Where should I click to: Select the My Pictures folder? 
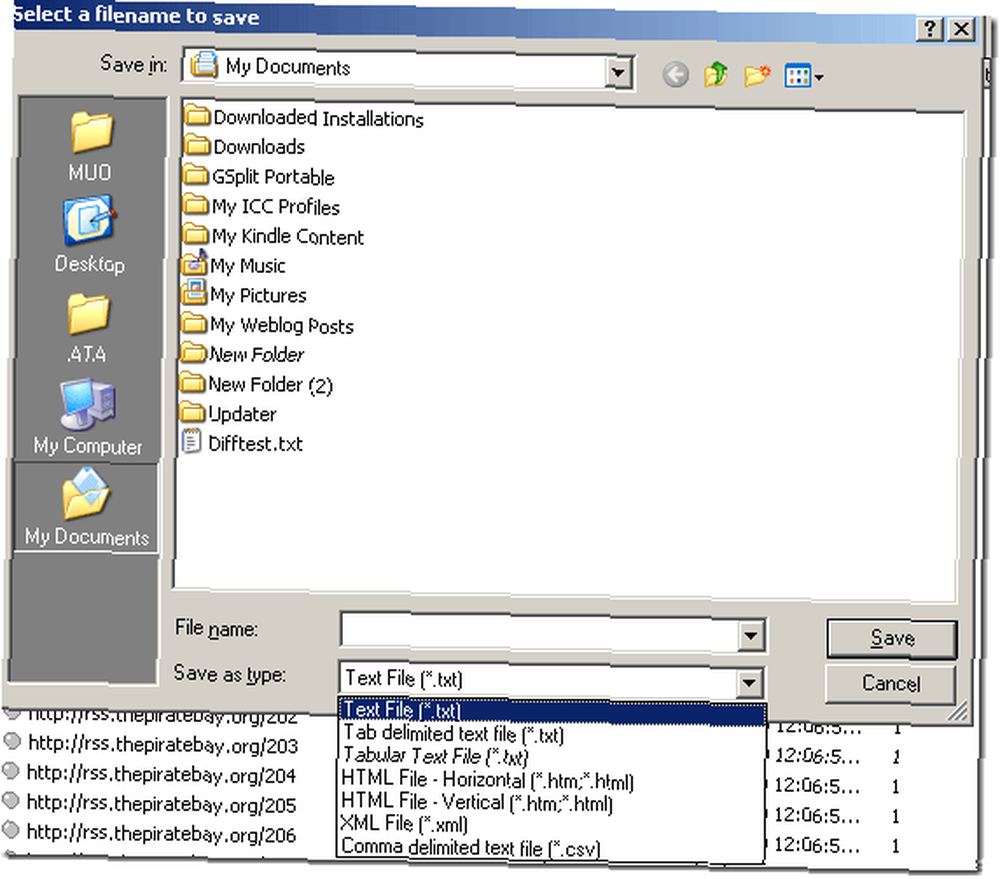[x=244, y=295]
